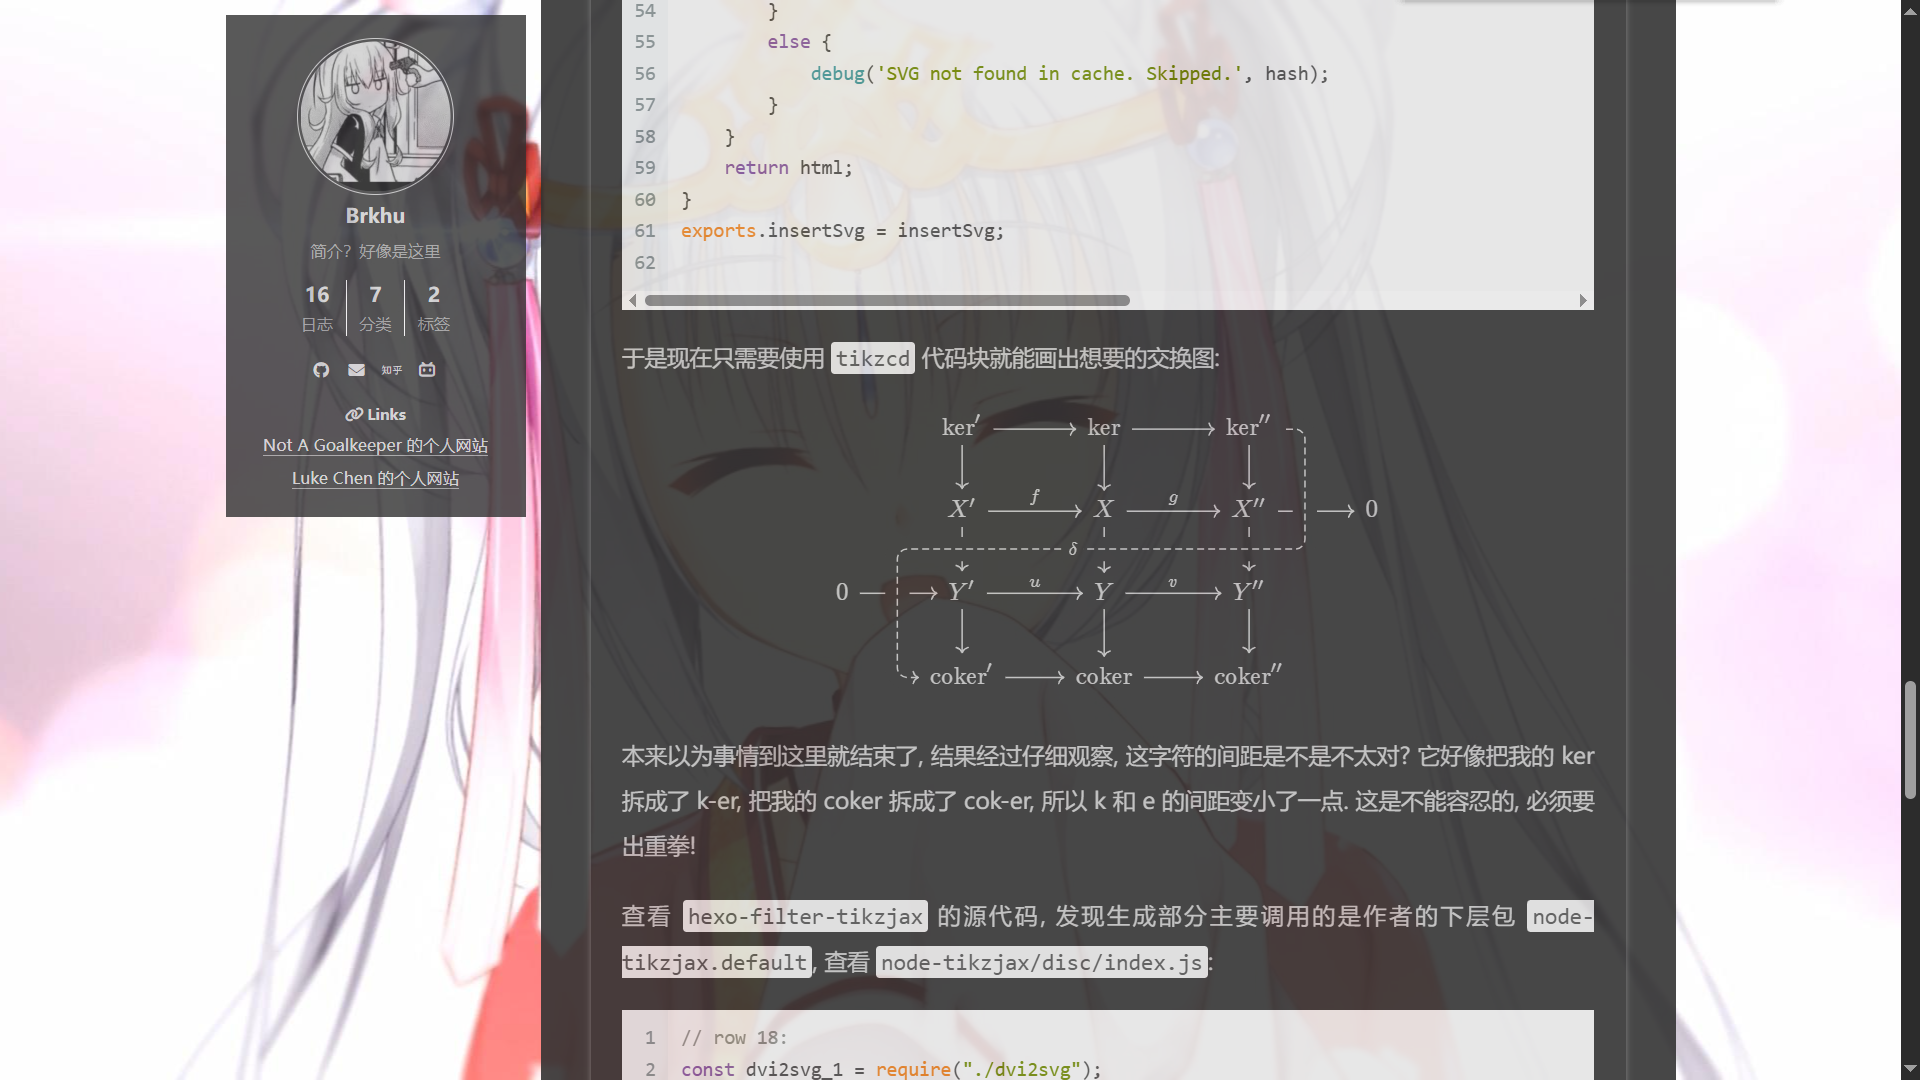
Task: Open the 7 分类 categories count
Action: (375, 307)
